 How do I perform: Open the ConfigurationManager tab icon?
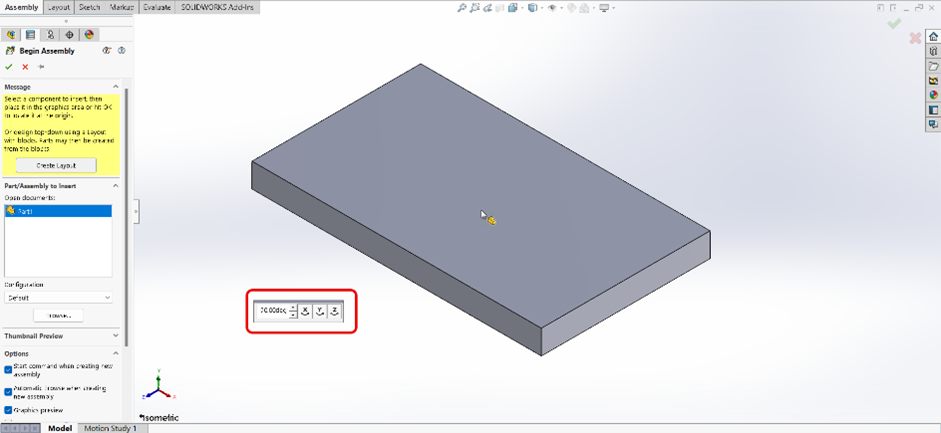pyautogui.click(x=50, y=35)
